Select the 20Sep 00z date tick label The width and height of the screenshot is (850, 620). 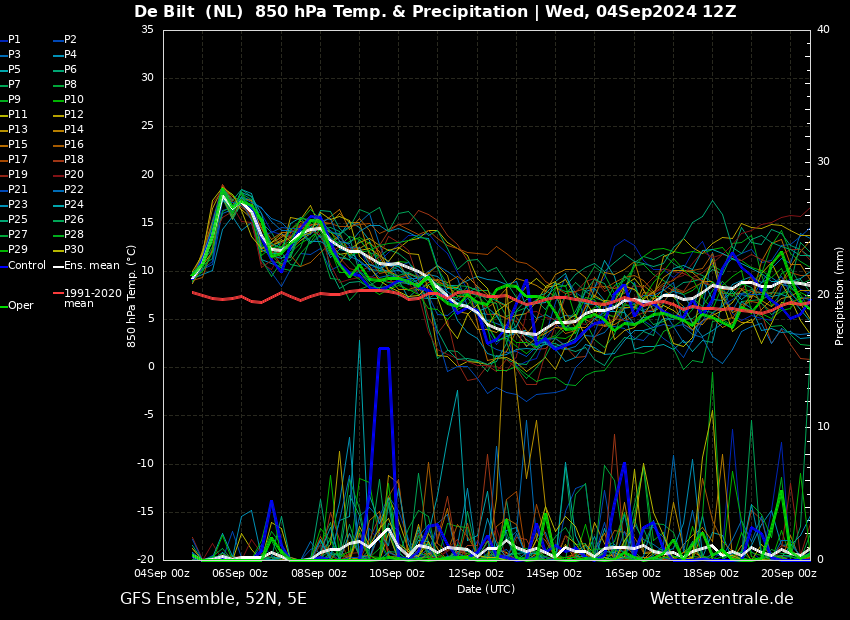point(789,573)
